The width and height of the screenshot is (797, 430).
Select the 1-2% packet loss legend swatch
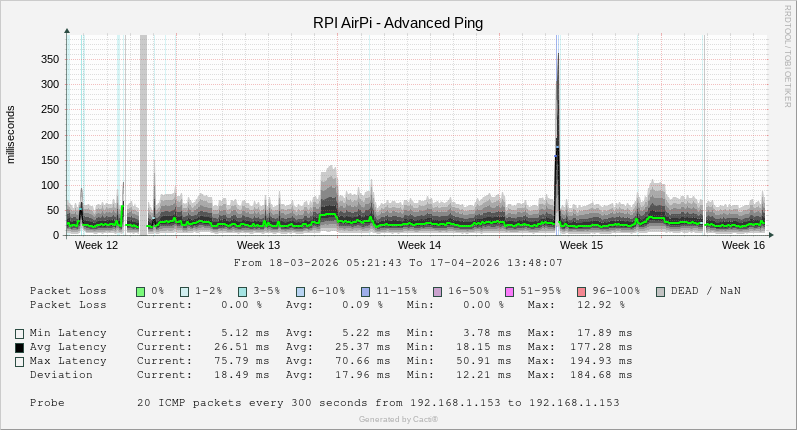pyautogui.click(x=184, y=291)
